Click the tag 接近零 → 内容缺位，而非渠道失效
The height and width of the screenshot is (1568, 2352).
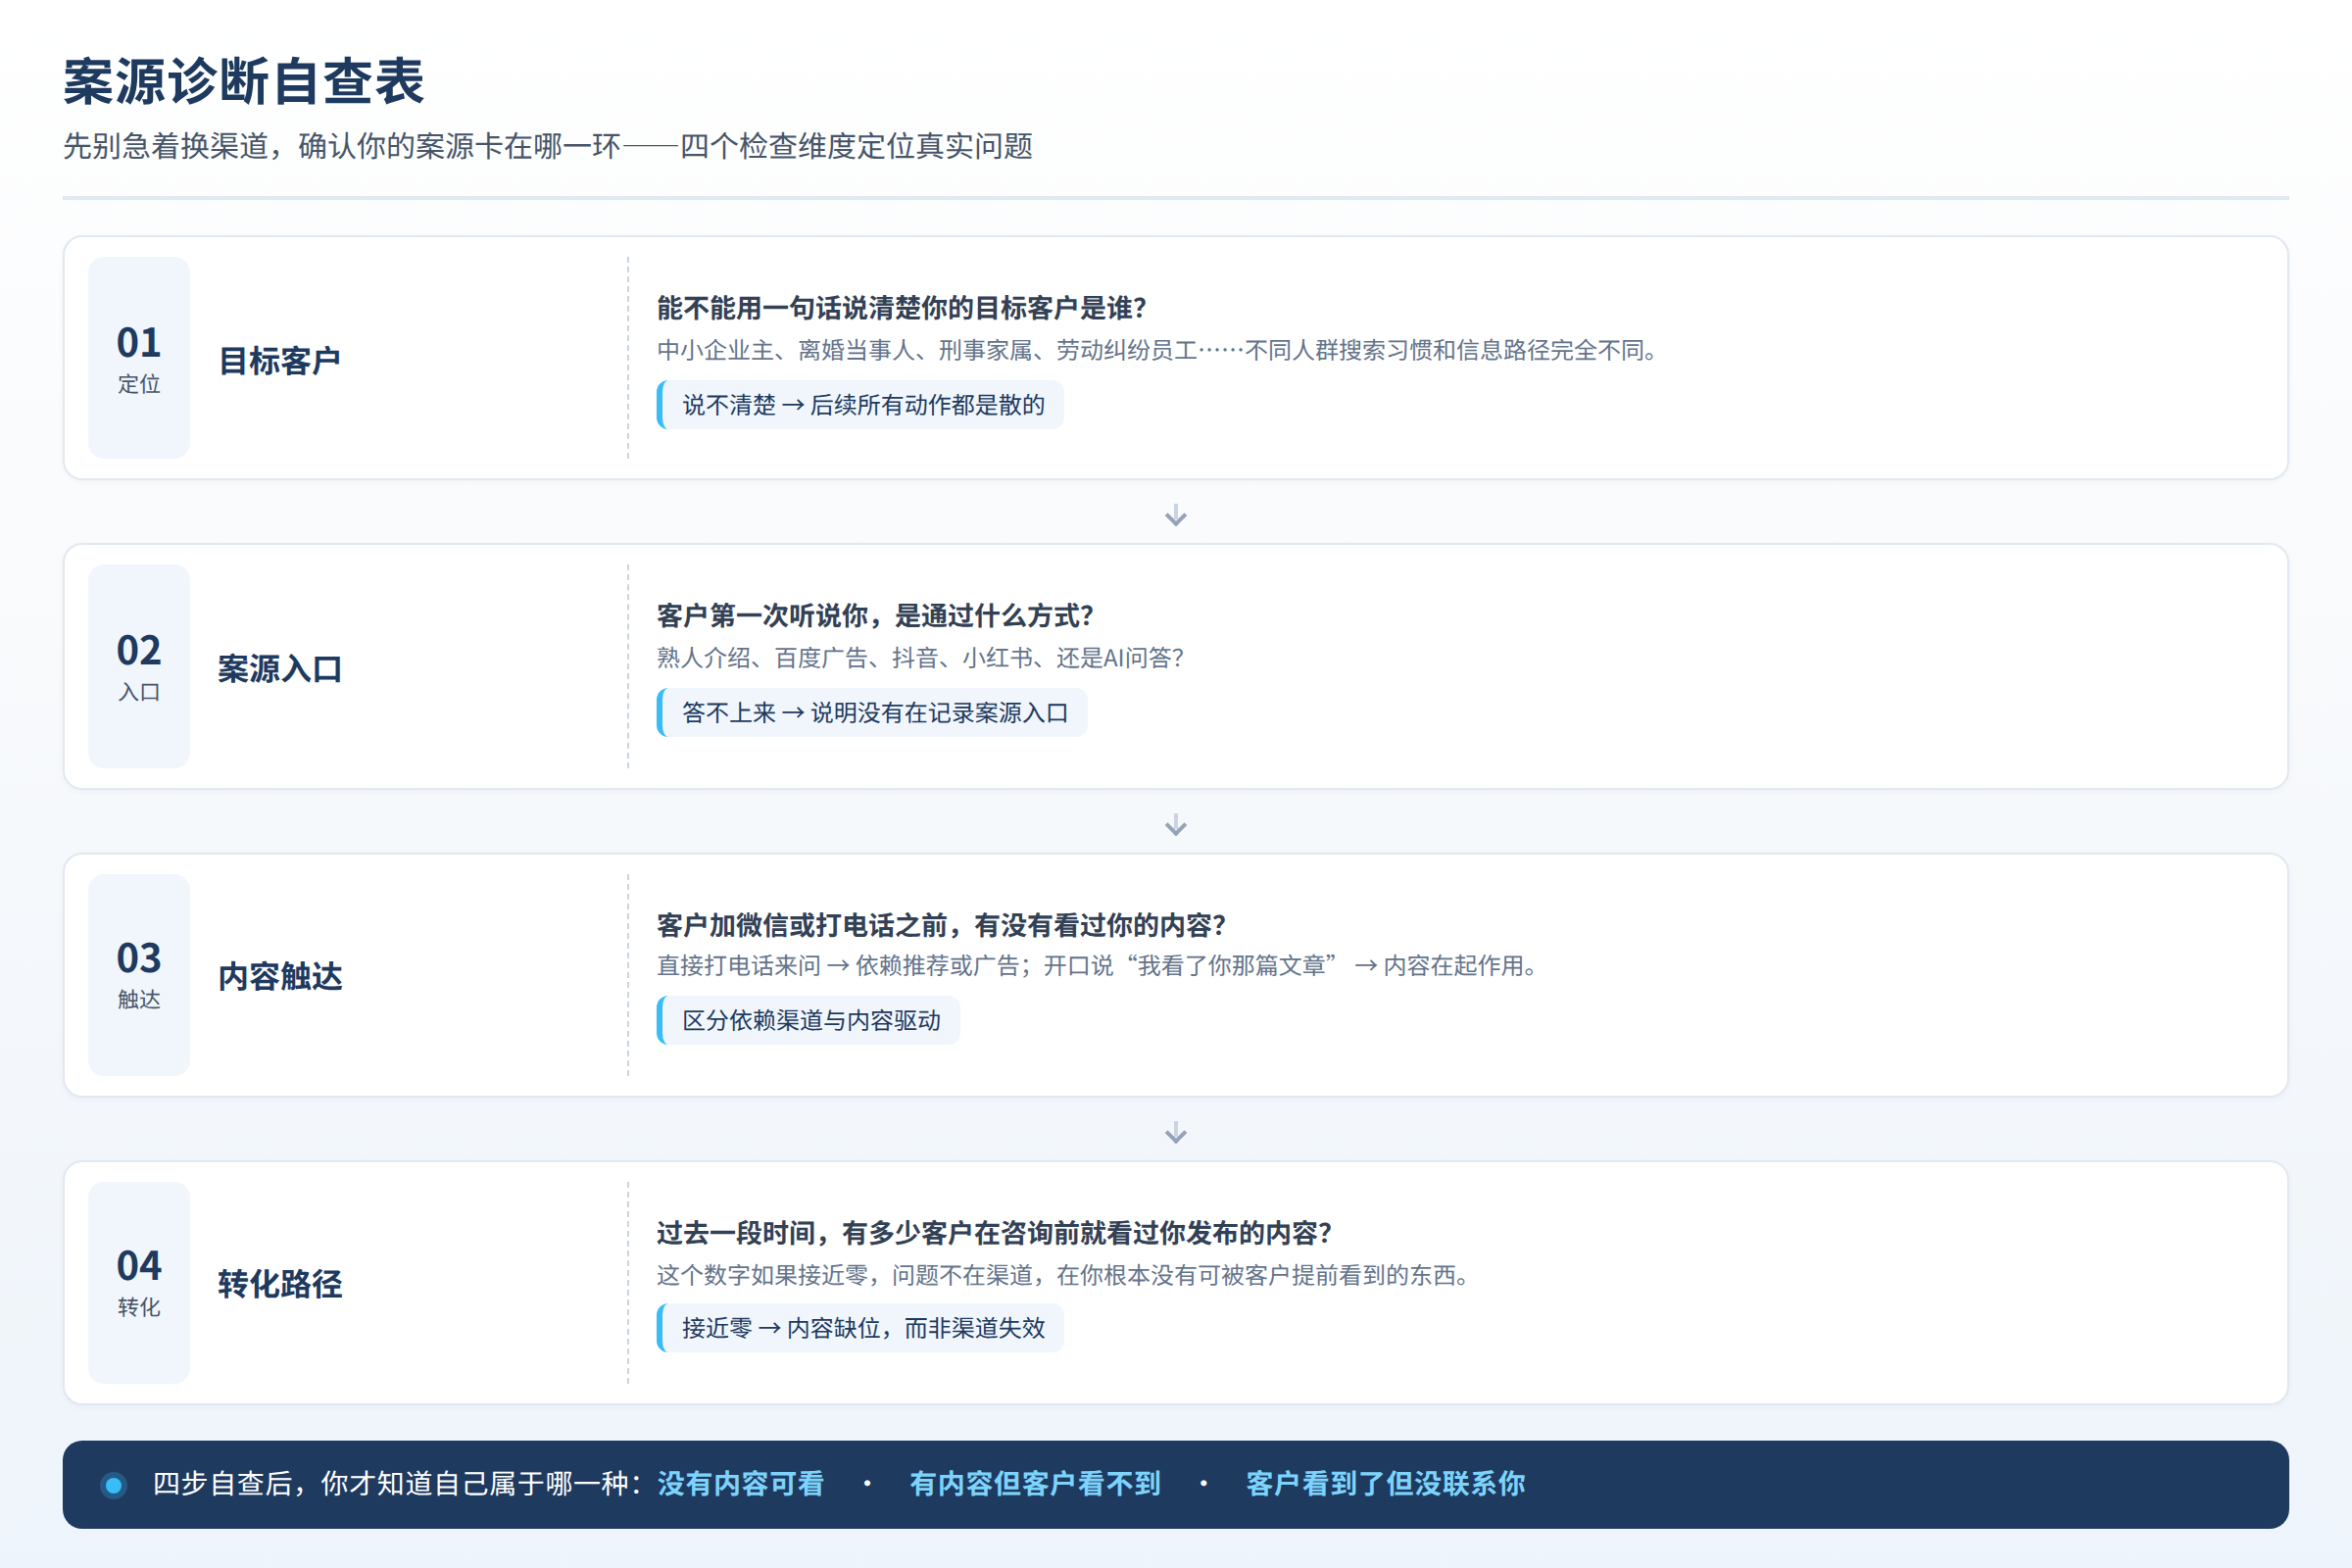[860, 1329]
